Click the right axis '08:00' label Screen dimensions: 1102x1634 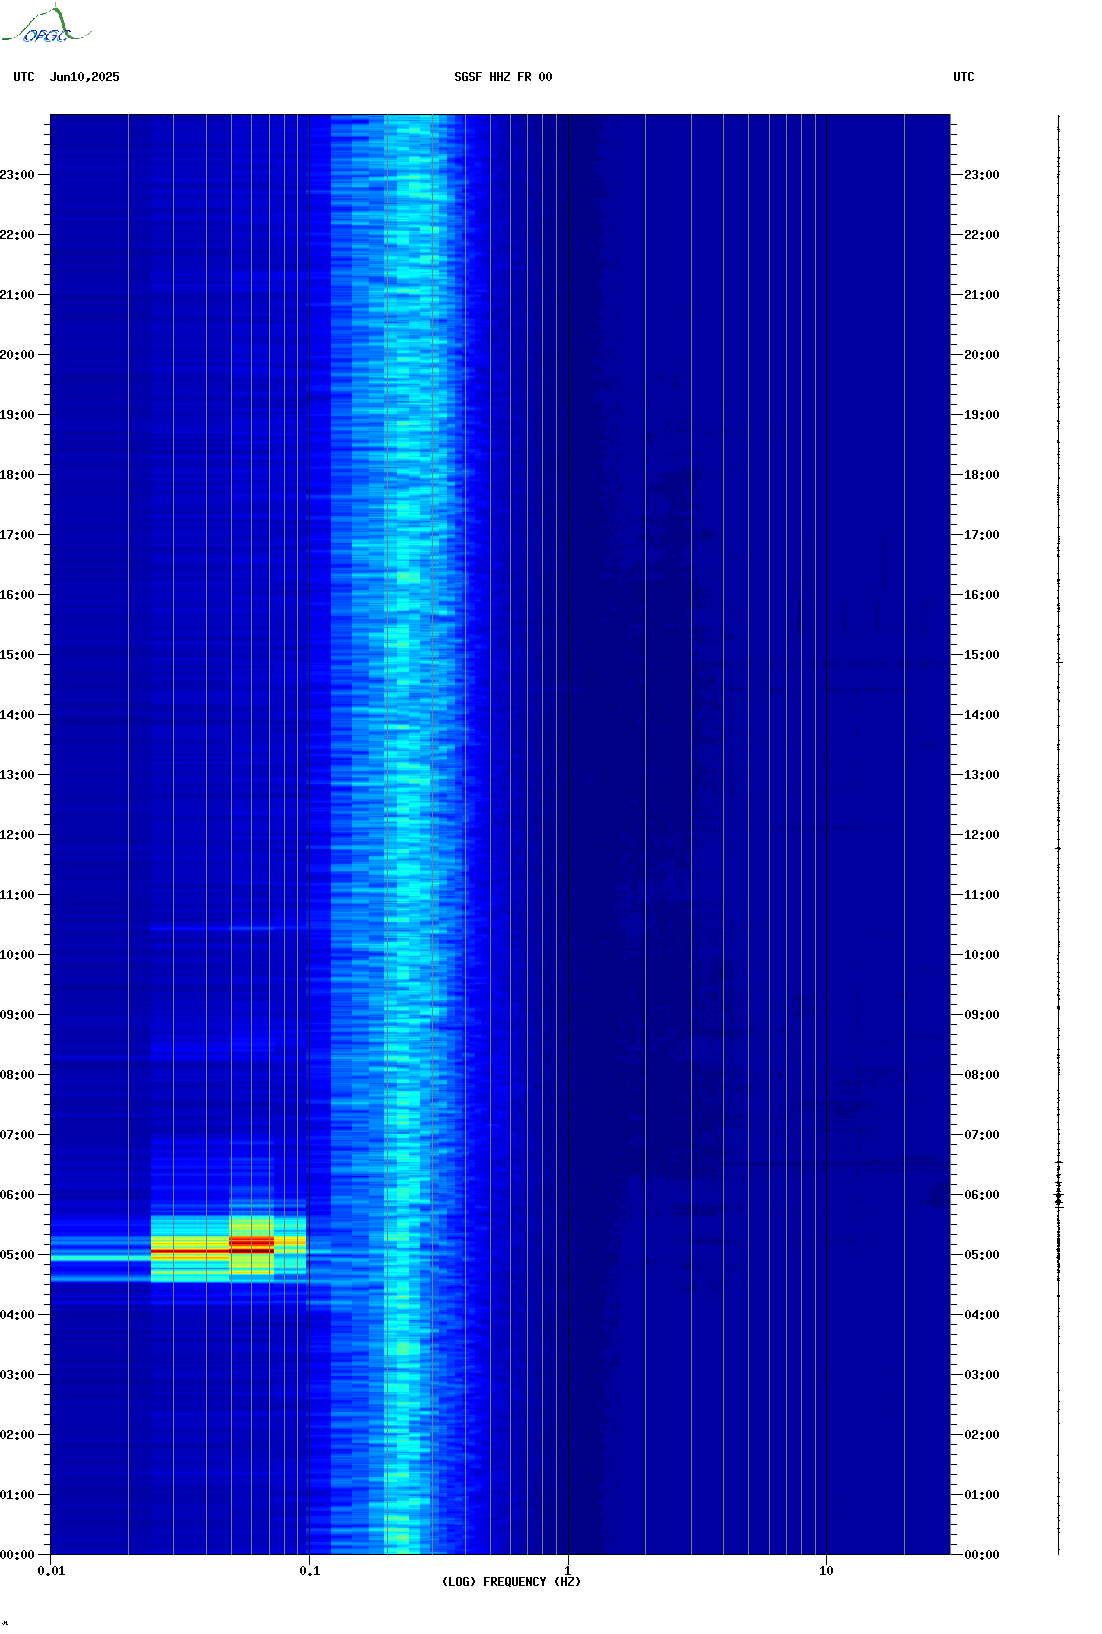click(x=982, y=1075)
